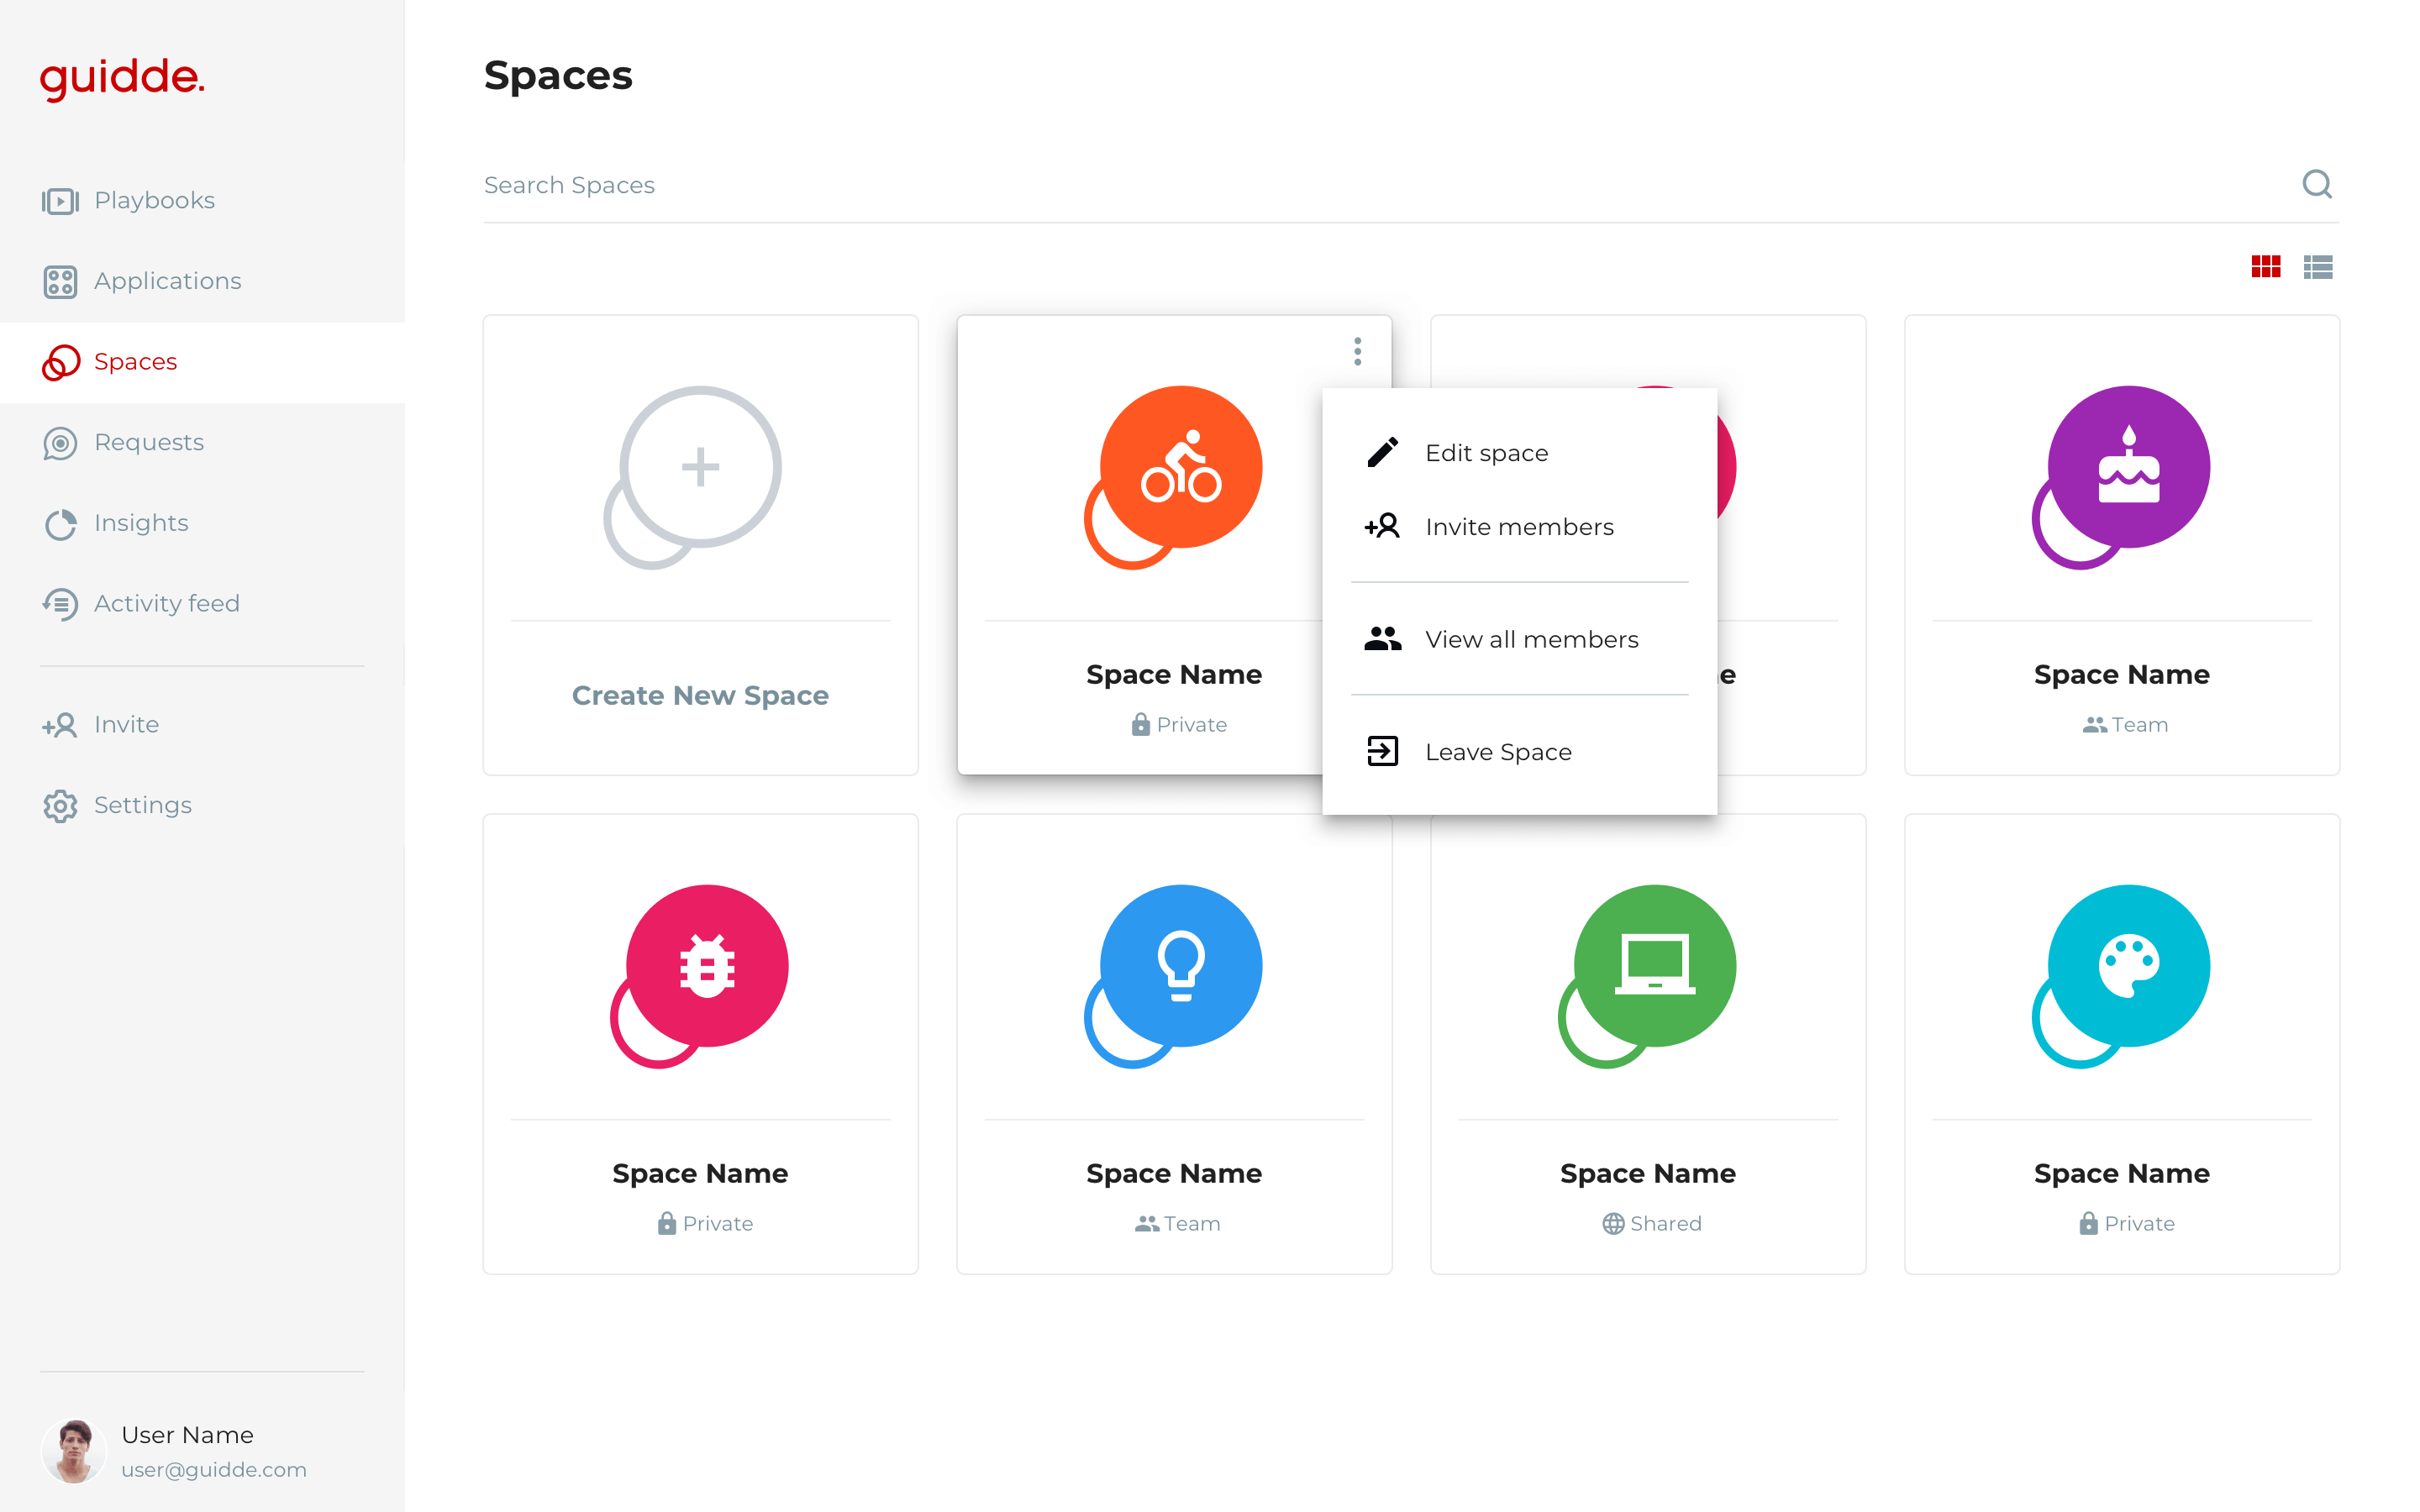
Task: Choose Invite members menu option
Action: pos(1518,527)
